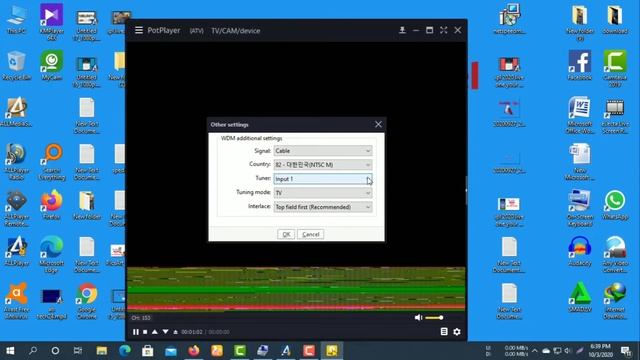Image resolution: width=640 pixels, height=360 pixels.
Task: Pin PotPlayer always on top
Action: point(402,30)
